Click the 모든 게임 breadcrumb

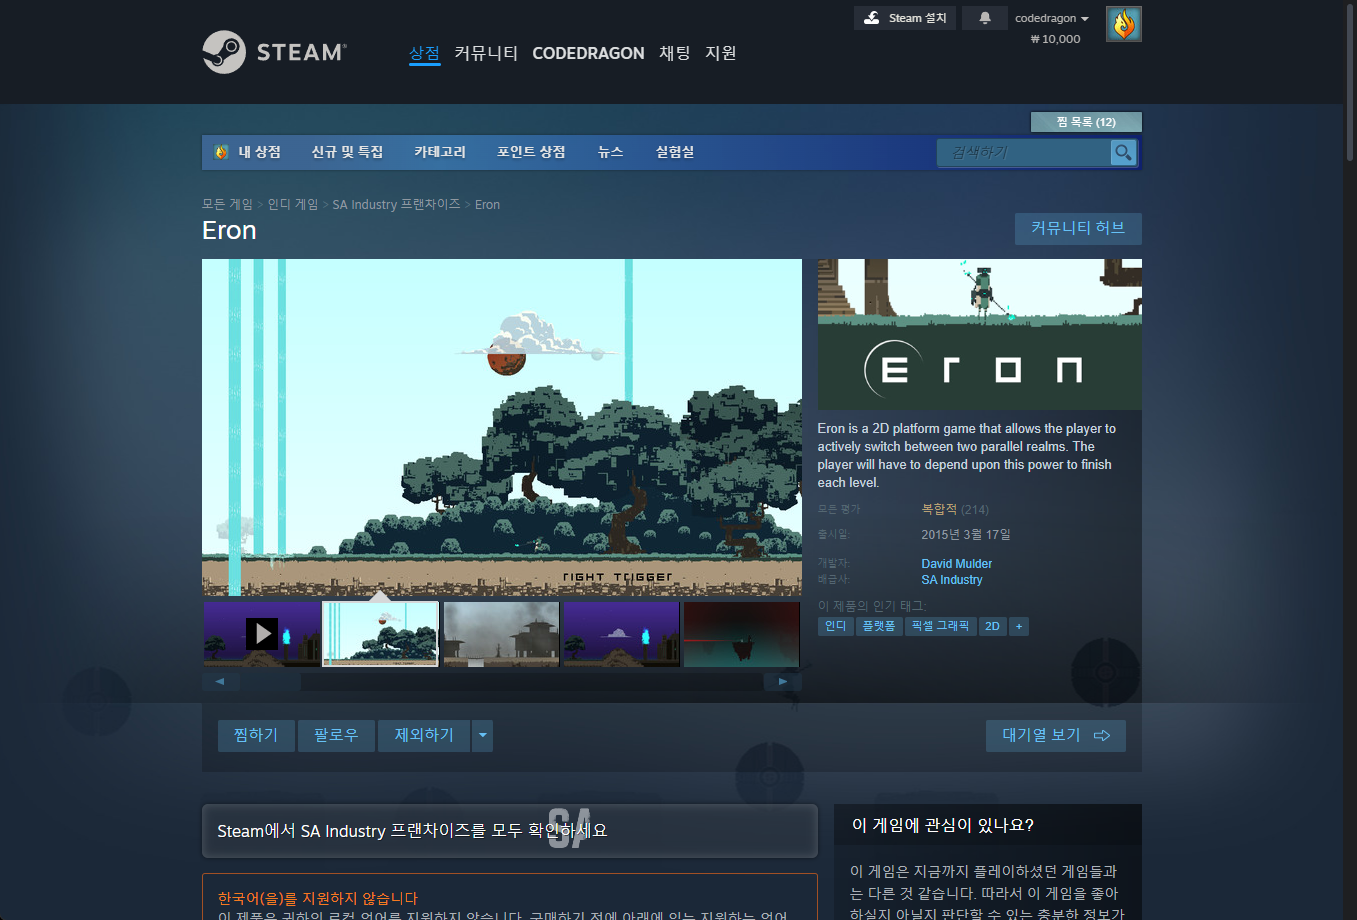point(227,204)
